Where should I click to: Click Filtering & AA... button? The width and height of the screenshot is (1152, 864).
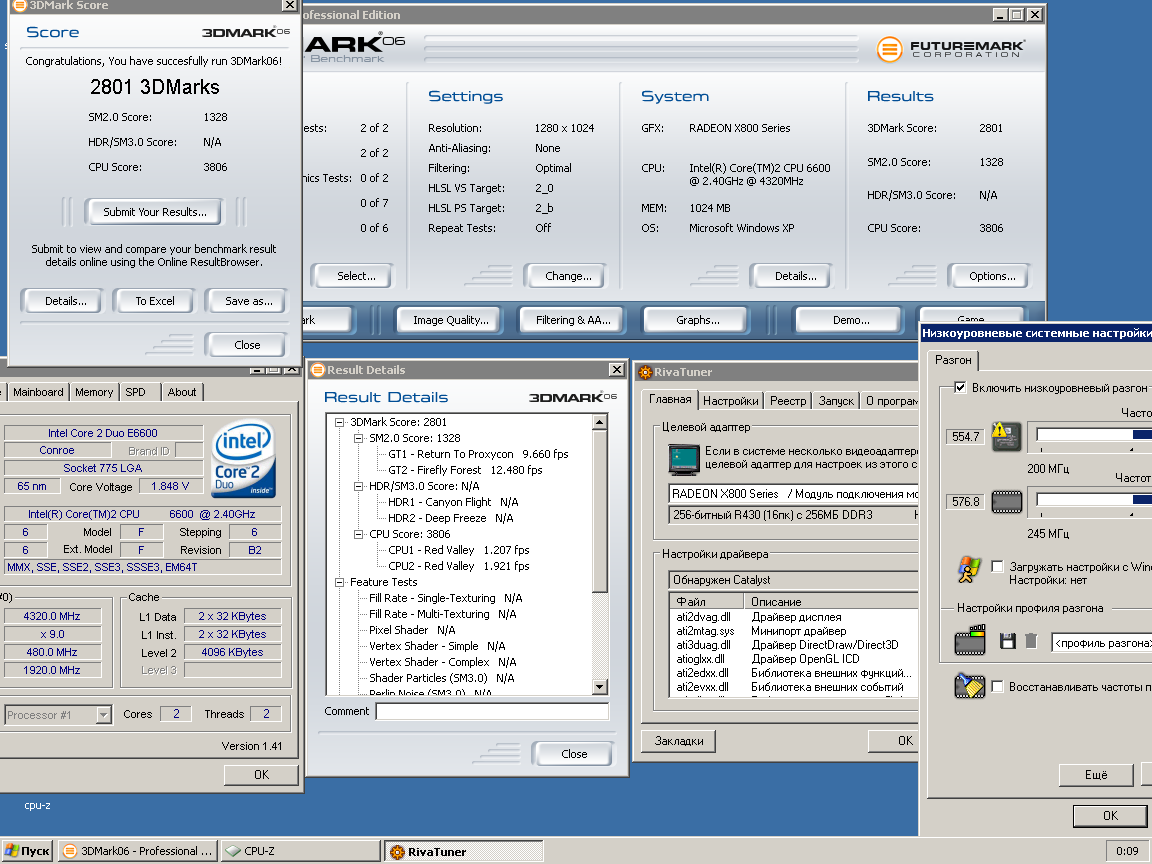[573, 320]
